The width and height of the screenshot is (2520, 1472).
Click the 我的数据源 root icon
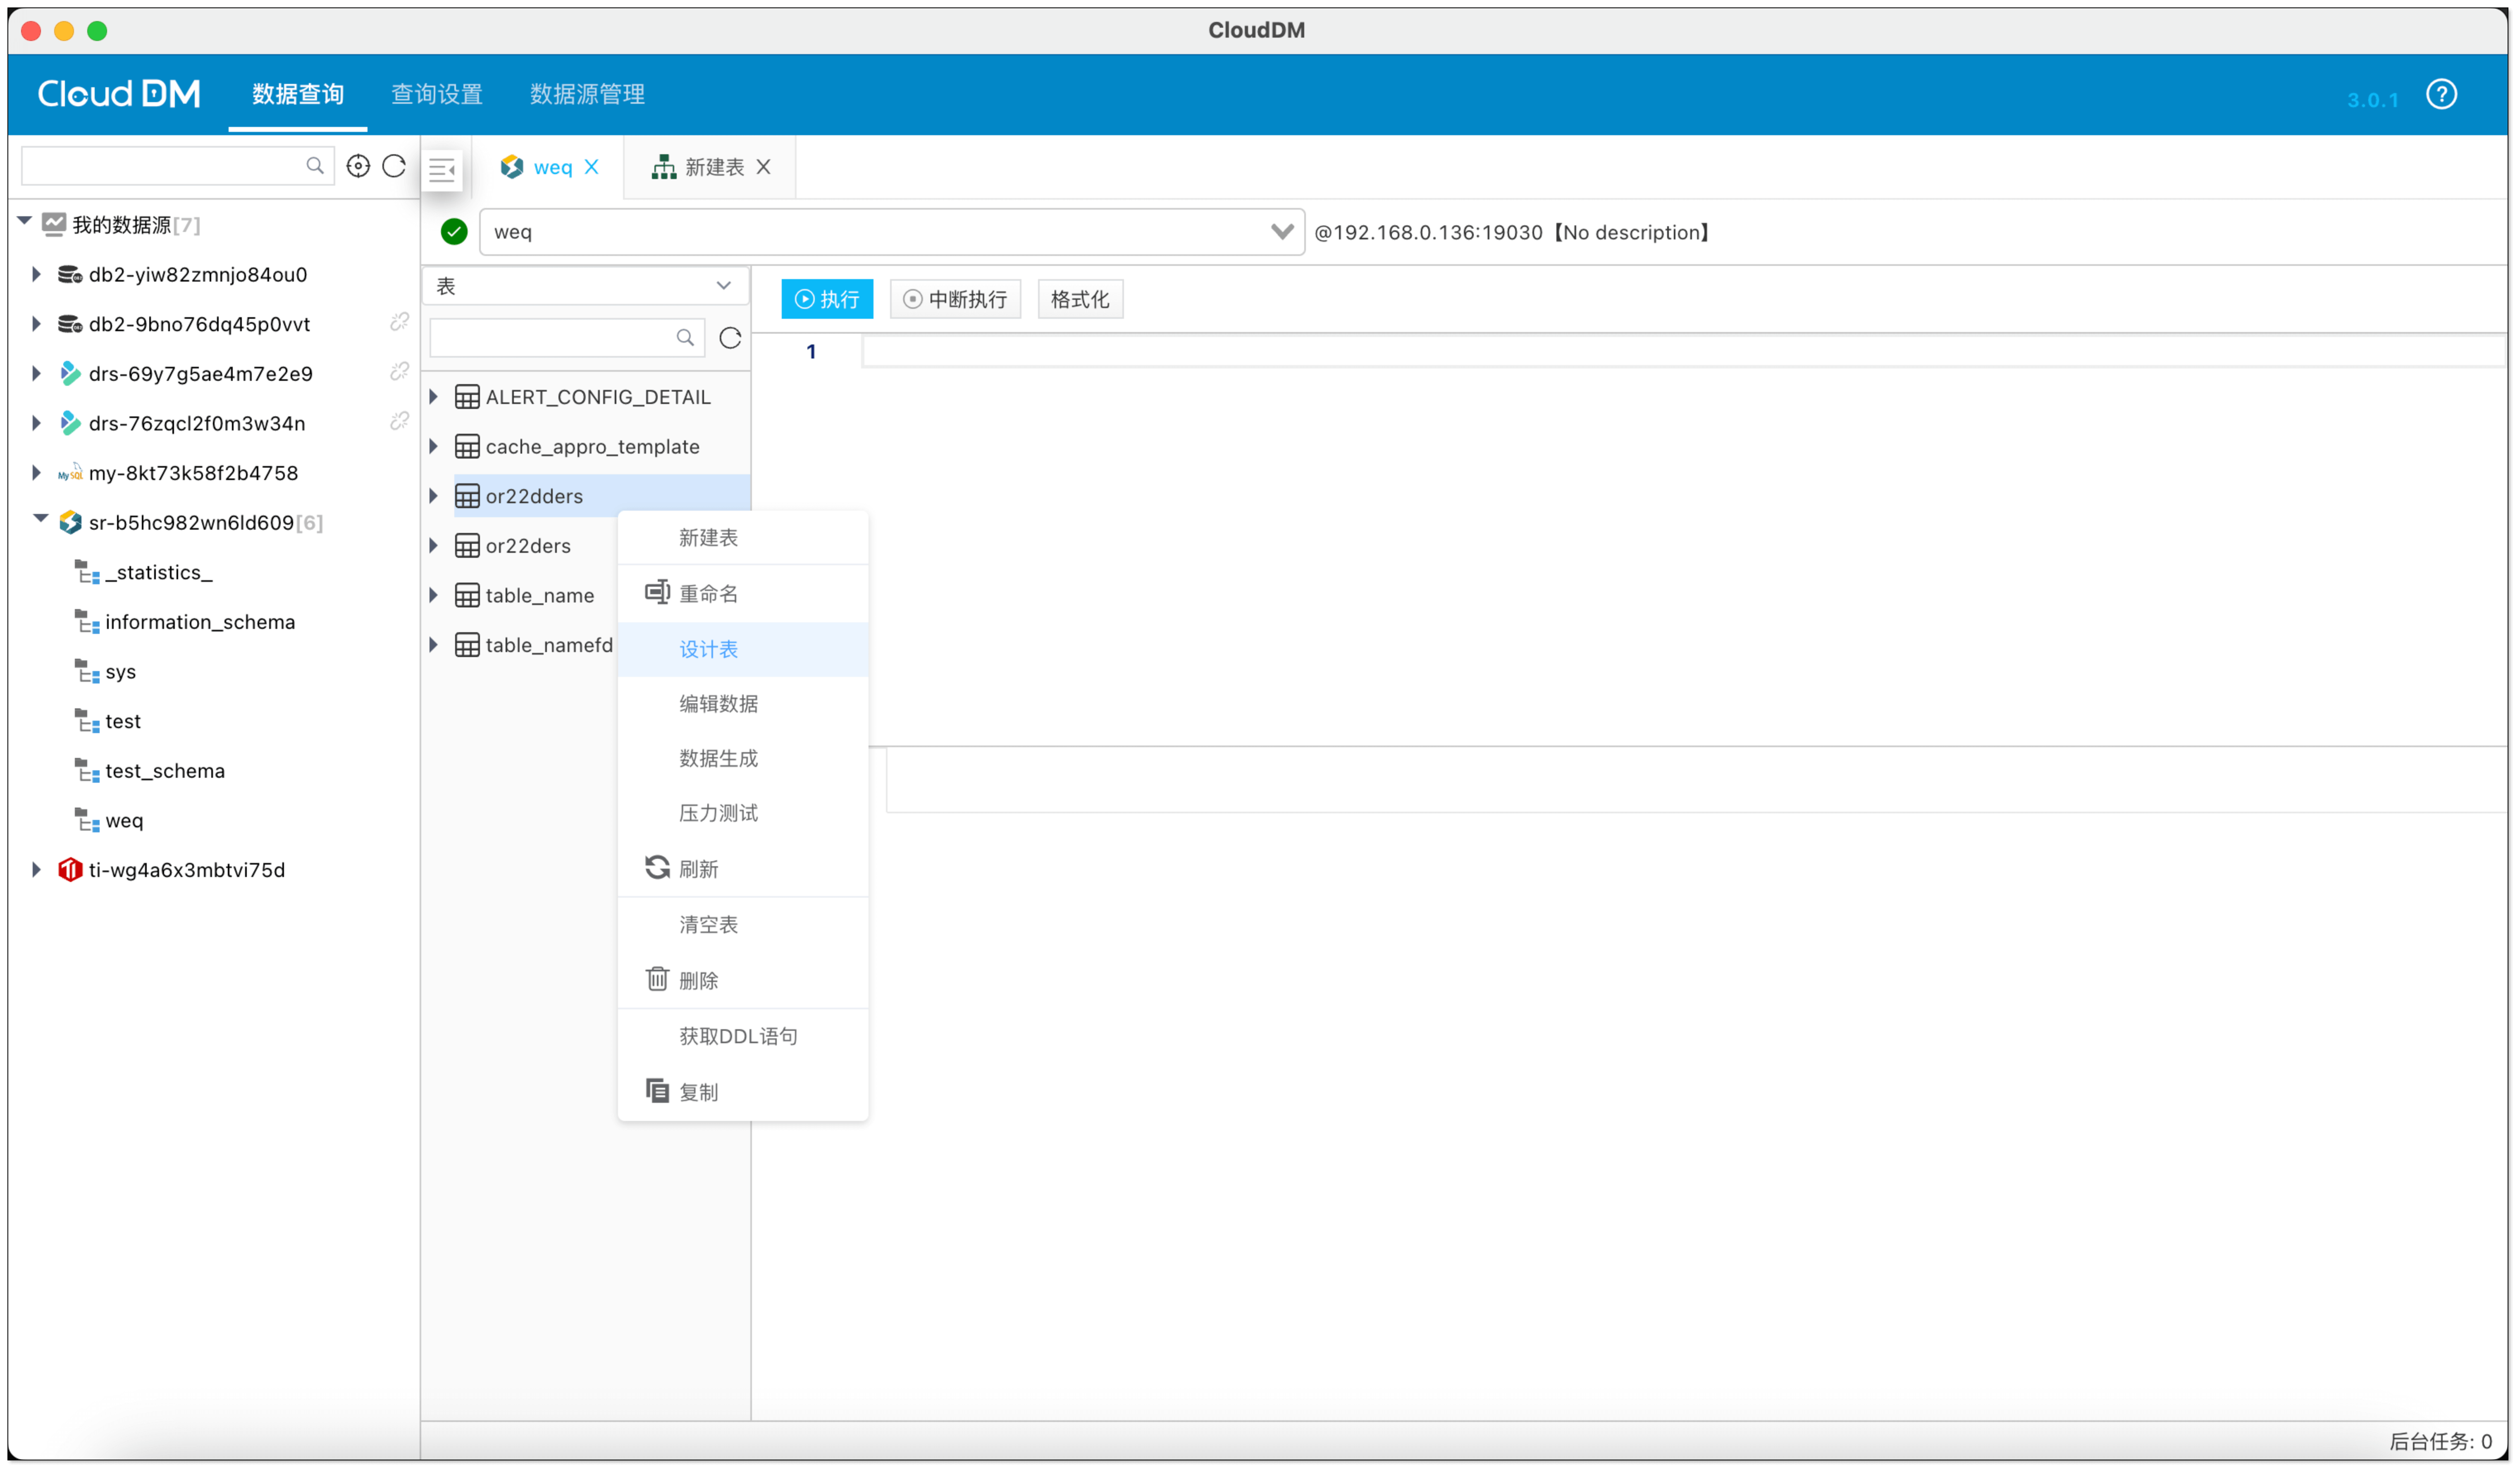pos(54,224)
